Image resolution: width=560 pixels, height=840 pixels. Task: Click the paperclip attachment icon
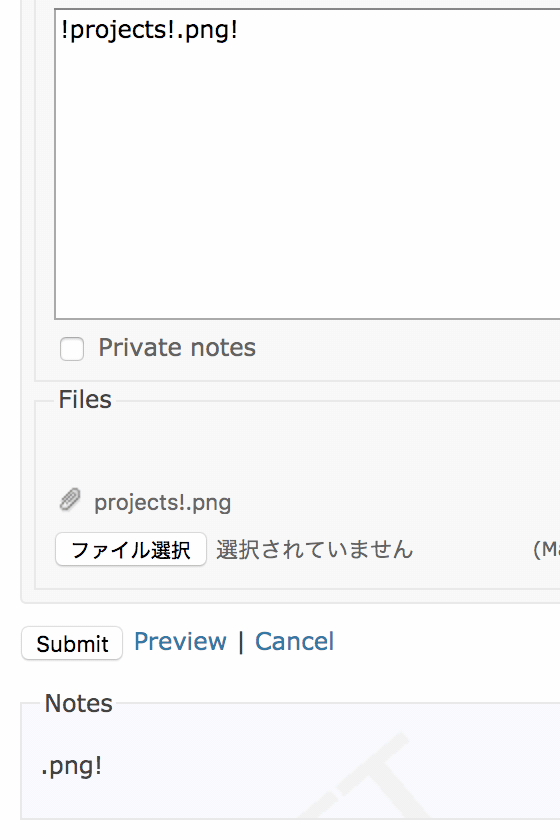point(70,500)
